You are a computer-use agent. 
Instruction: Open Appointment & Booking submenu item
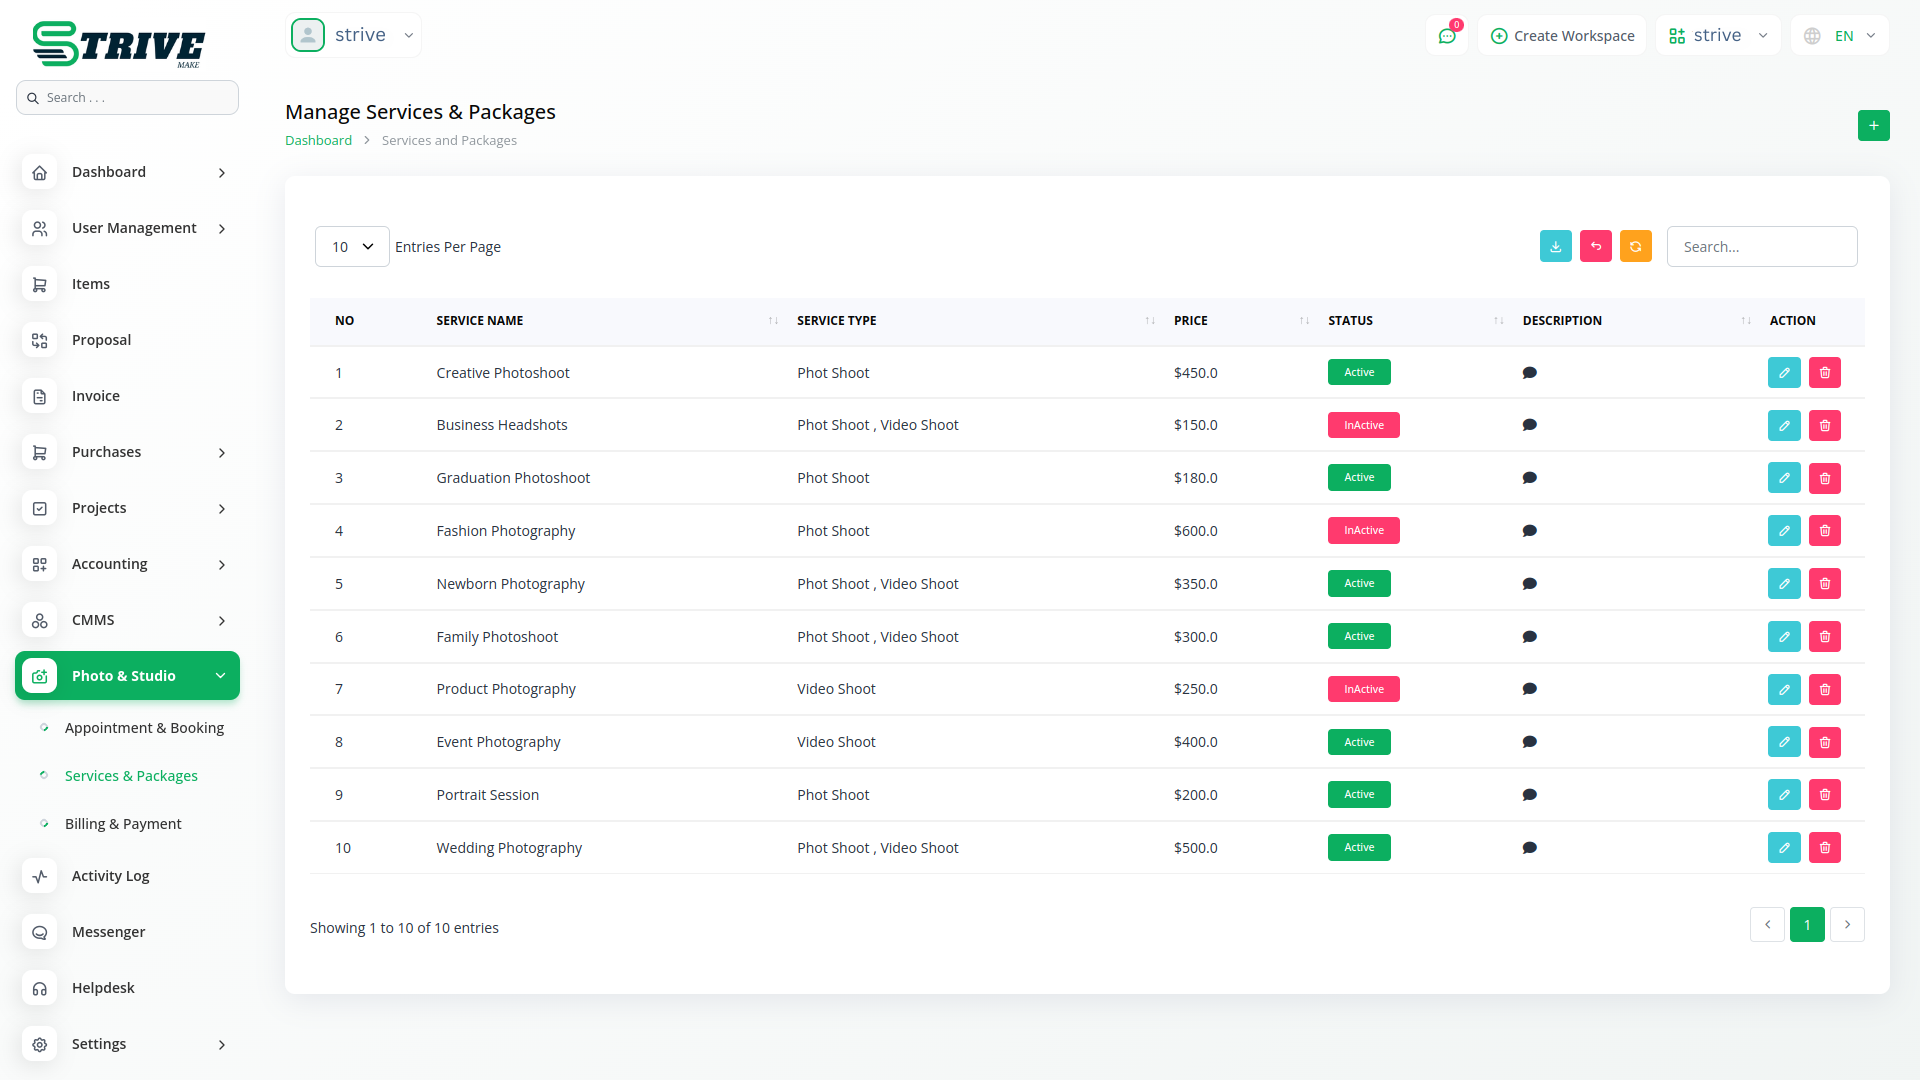pos(144,728)
